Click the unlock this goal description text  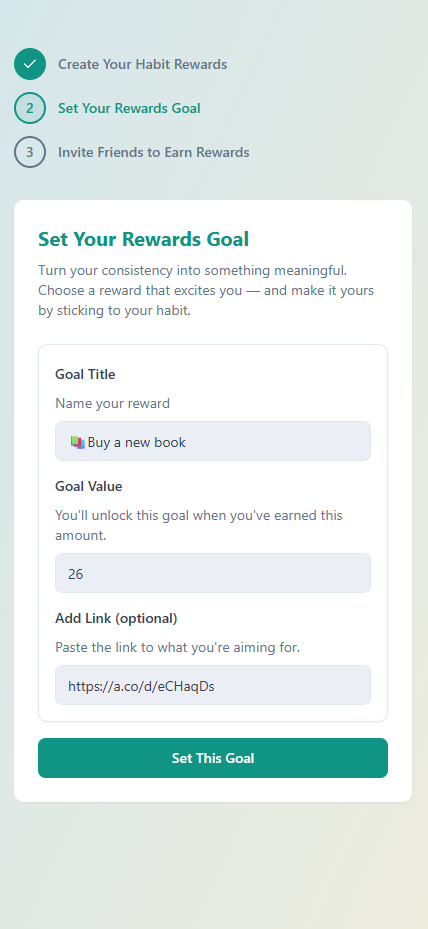coord(199,526)
